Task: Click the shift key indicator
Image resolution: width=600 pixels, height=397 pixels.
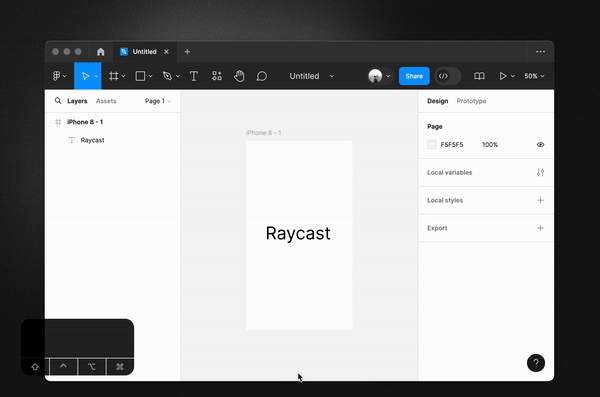Action: [x=35, y=367]
